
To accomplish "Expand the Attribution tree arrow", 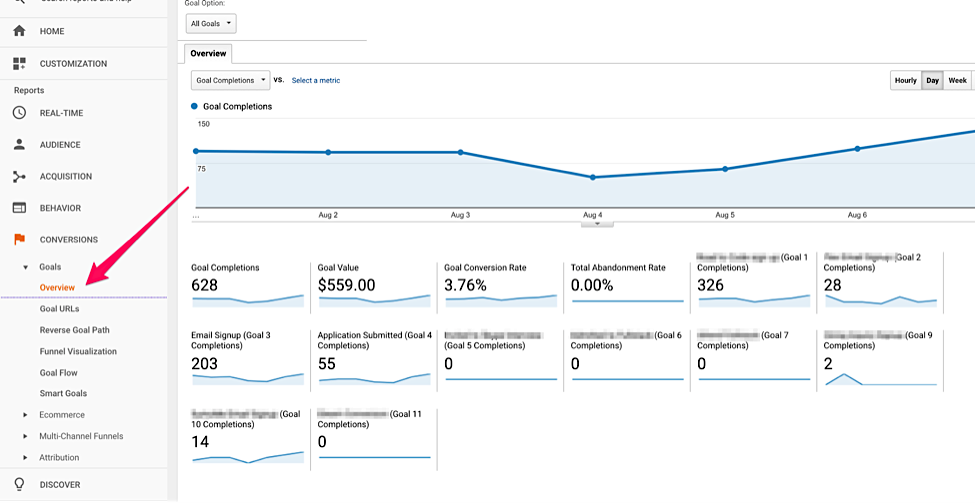I will pyautogui.click(x=25, y=458).
